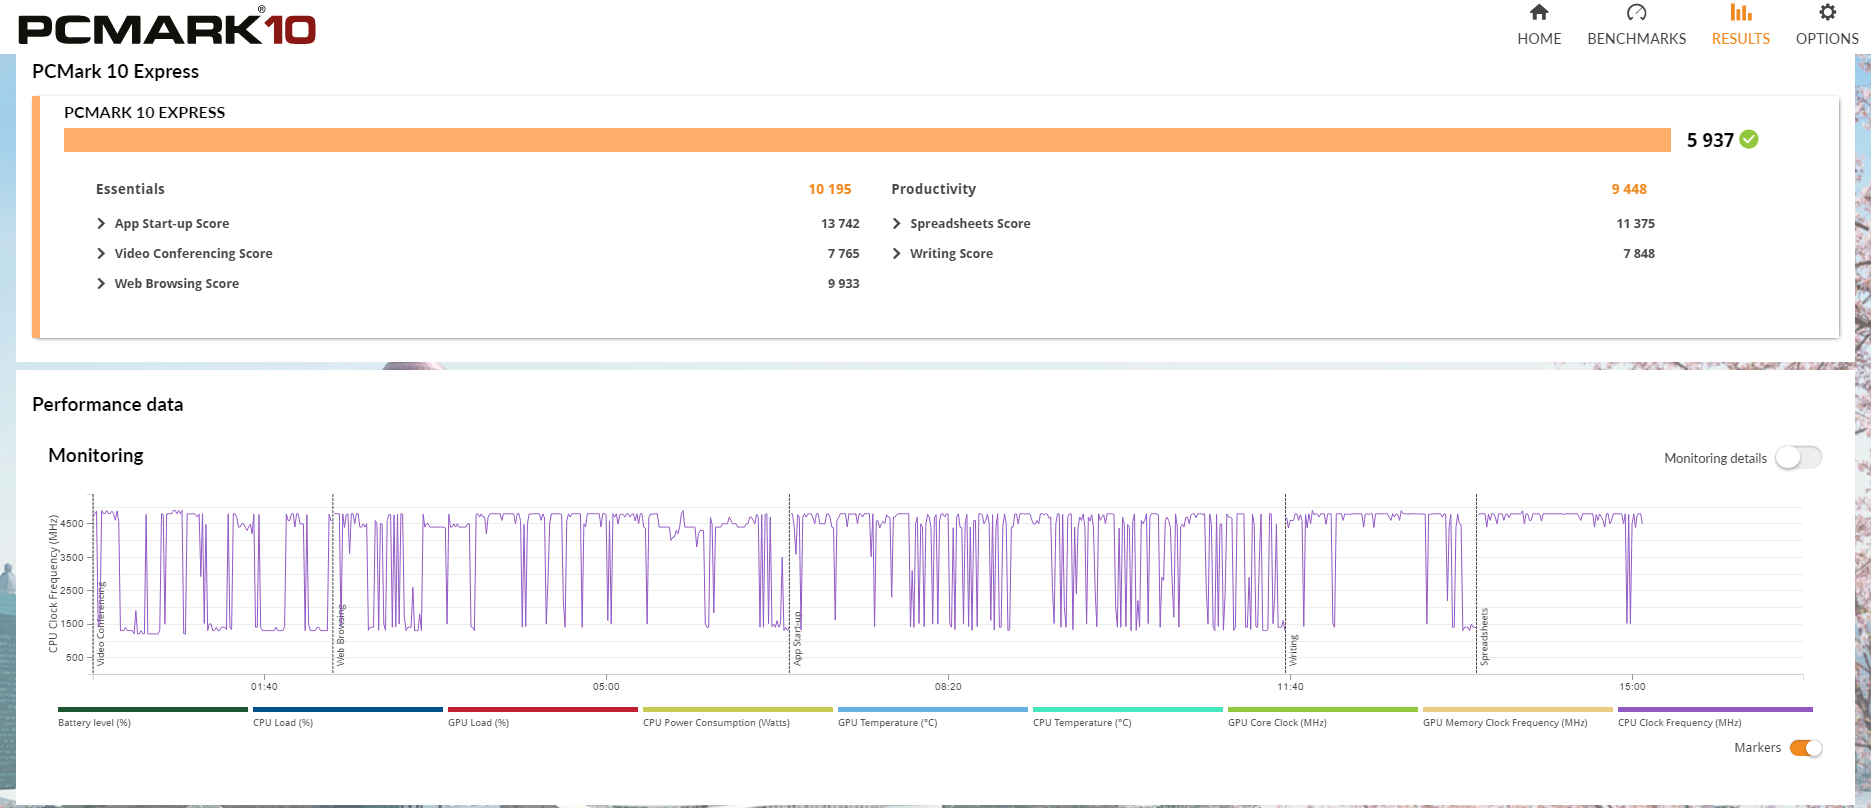Click the 05:00 time axis label
1871x808 pixels.
click(606, 687)
